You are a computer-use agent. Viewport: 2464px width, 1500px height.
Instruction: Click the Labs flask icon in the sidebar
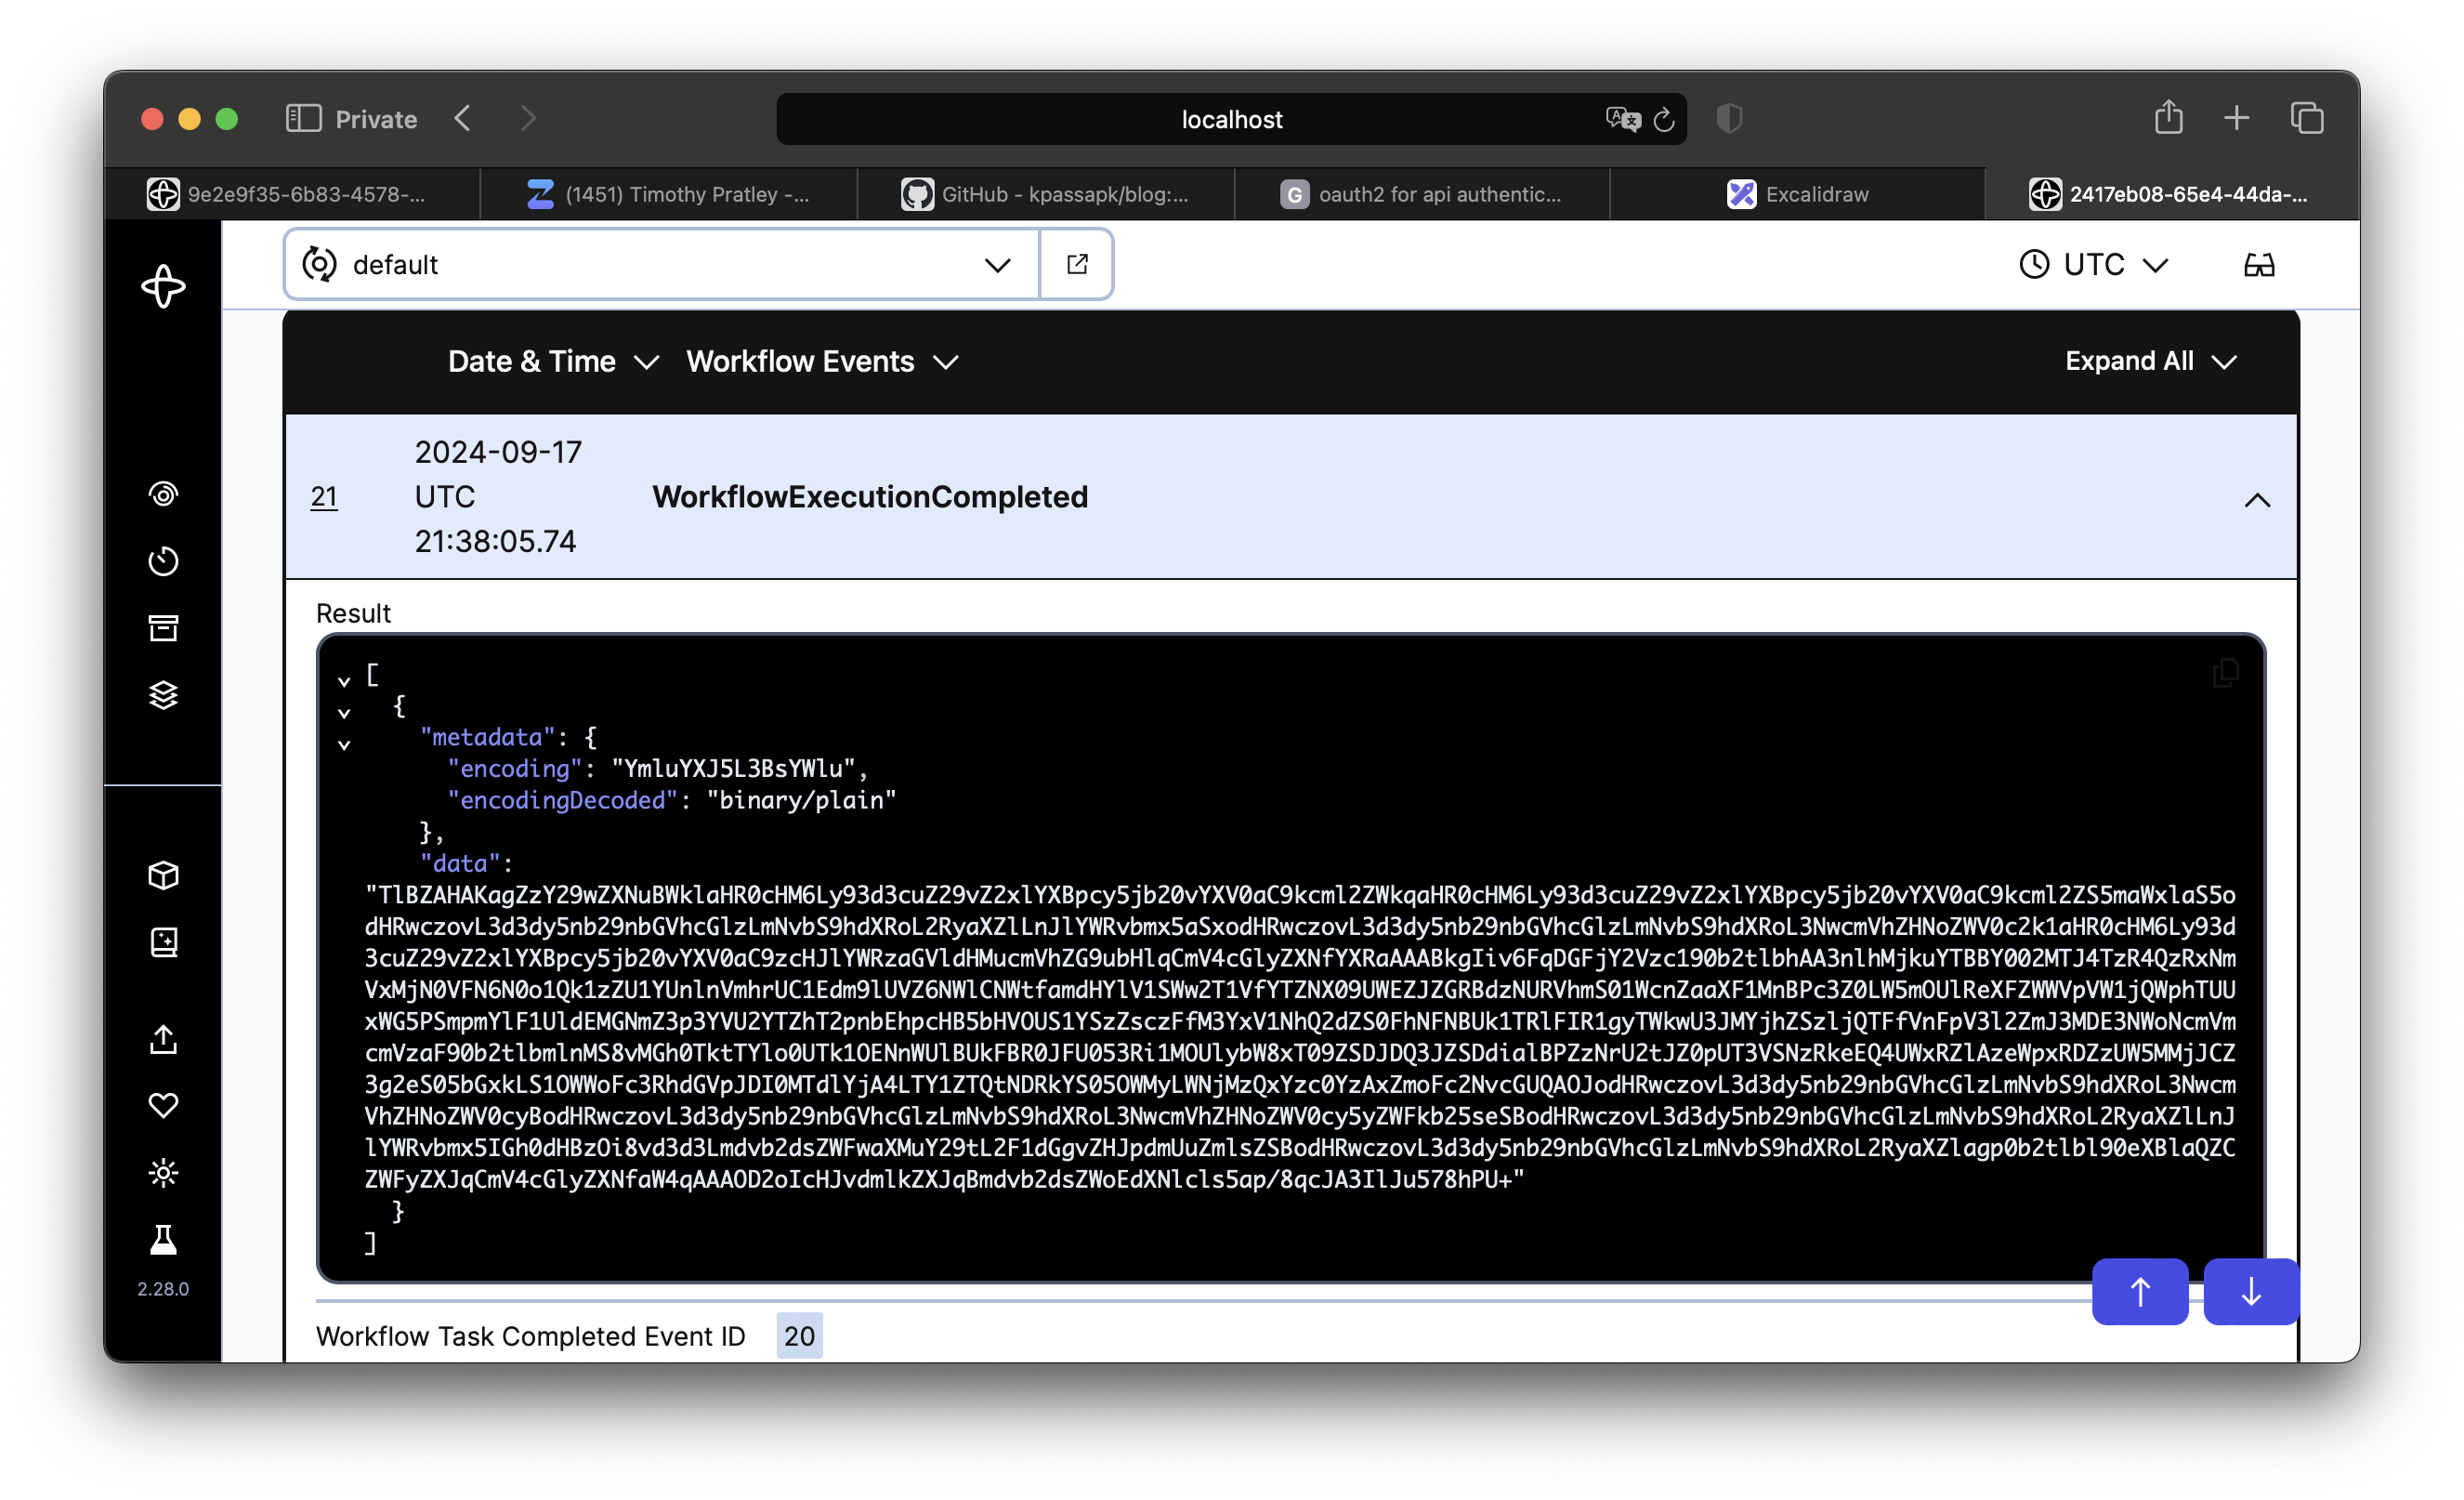pos(163,1240)
